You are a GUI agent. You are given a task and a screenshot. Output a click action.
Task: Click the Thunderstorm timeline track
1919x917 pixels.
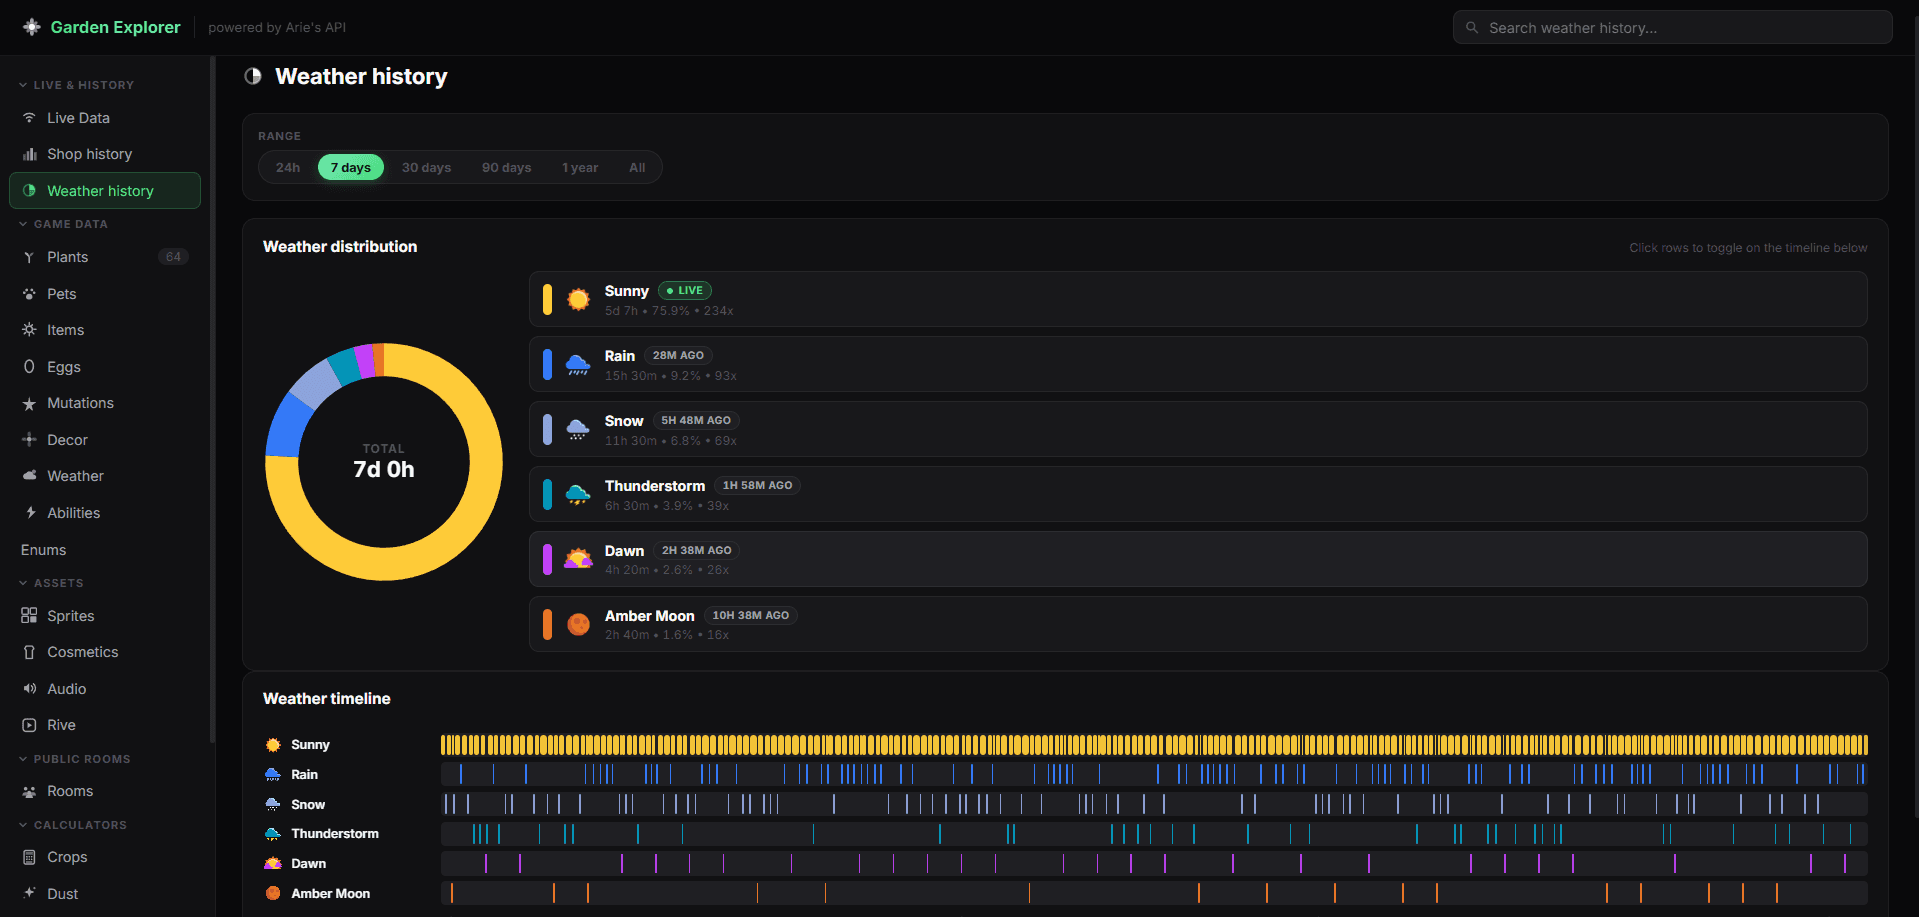click(1154, 834)
